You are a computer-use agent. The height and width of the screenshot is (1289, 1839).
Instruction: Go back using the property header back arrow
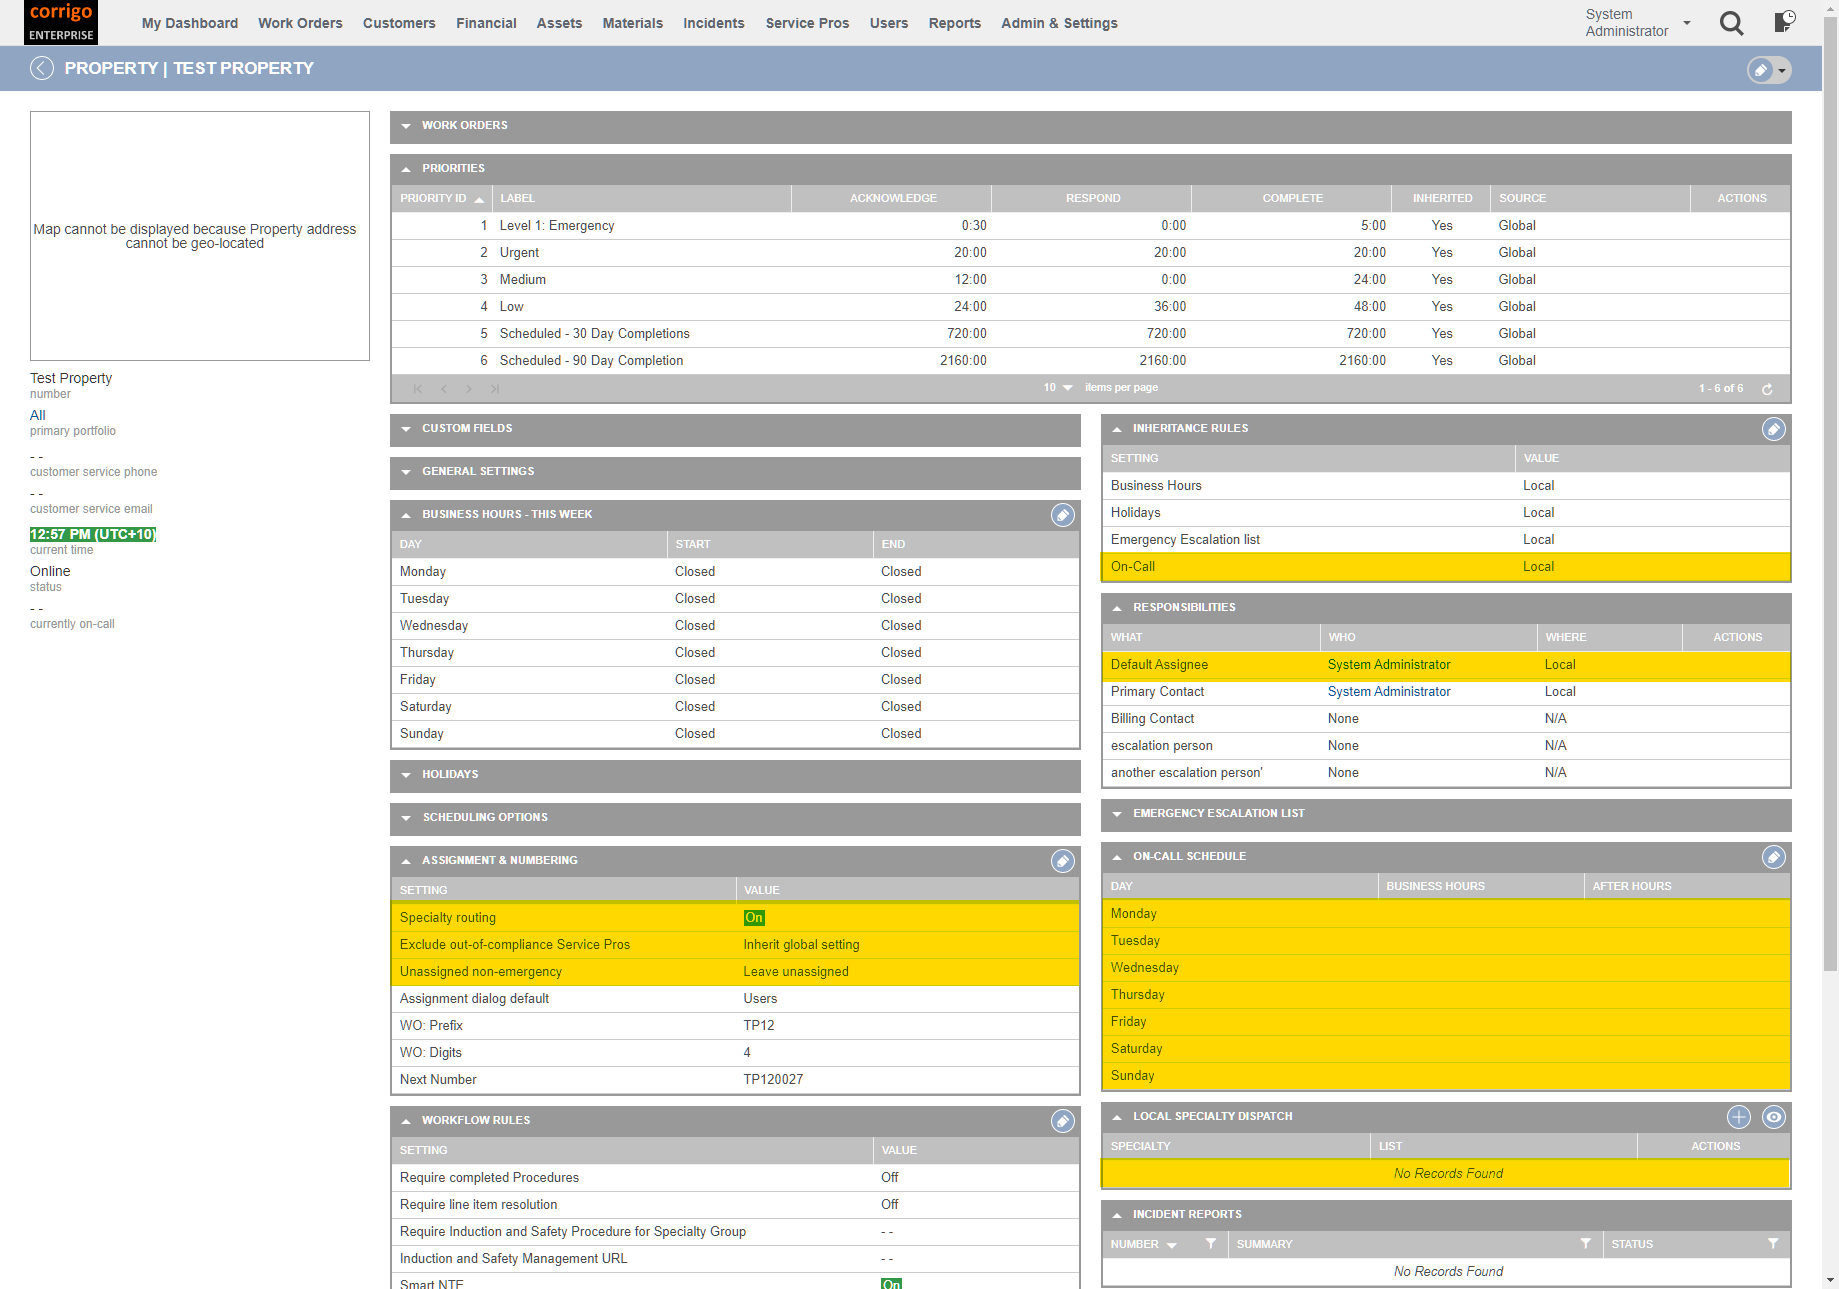click(x=42, y=68)
